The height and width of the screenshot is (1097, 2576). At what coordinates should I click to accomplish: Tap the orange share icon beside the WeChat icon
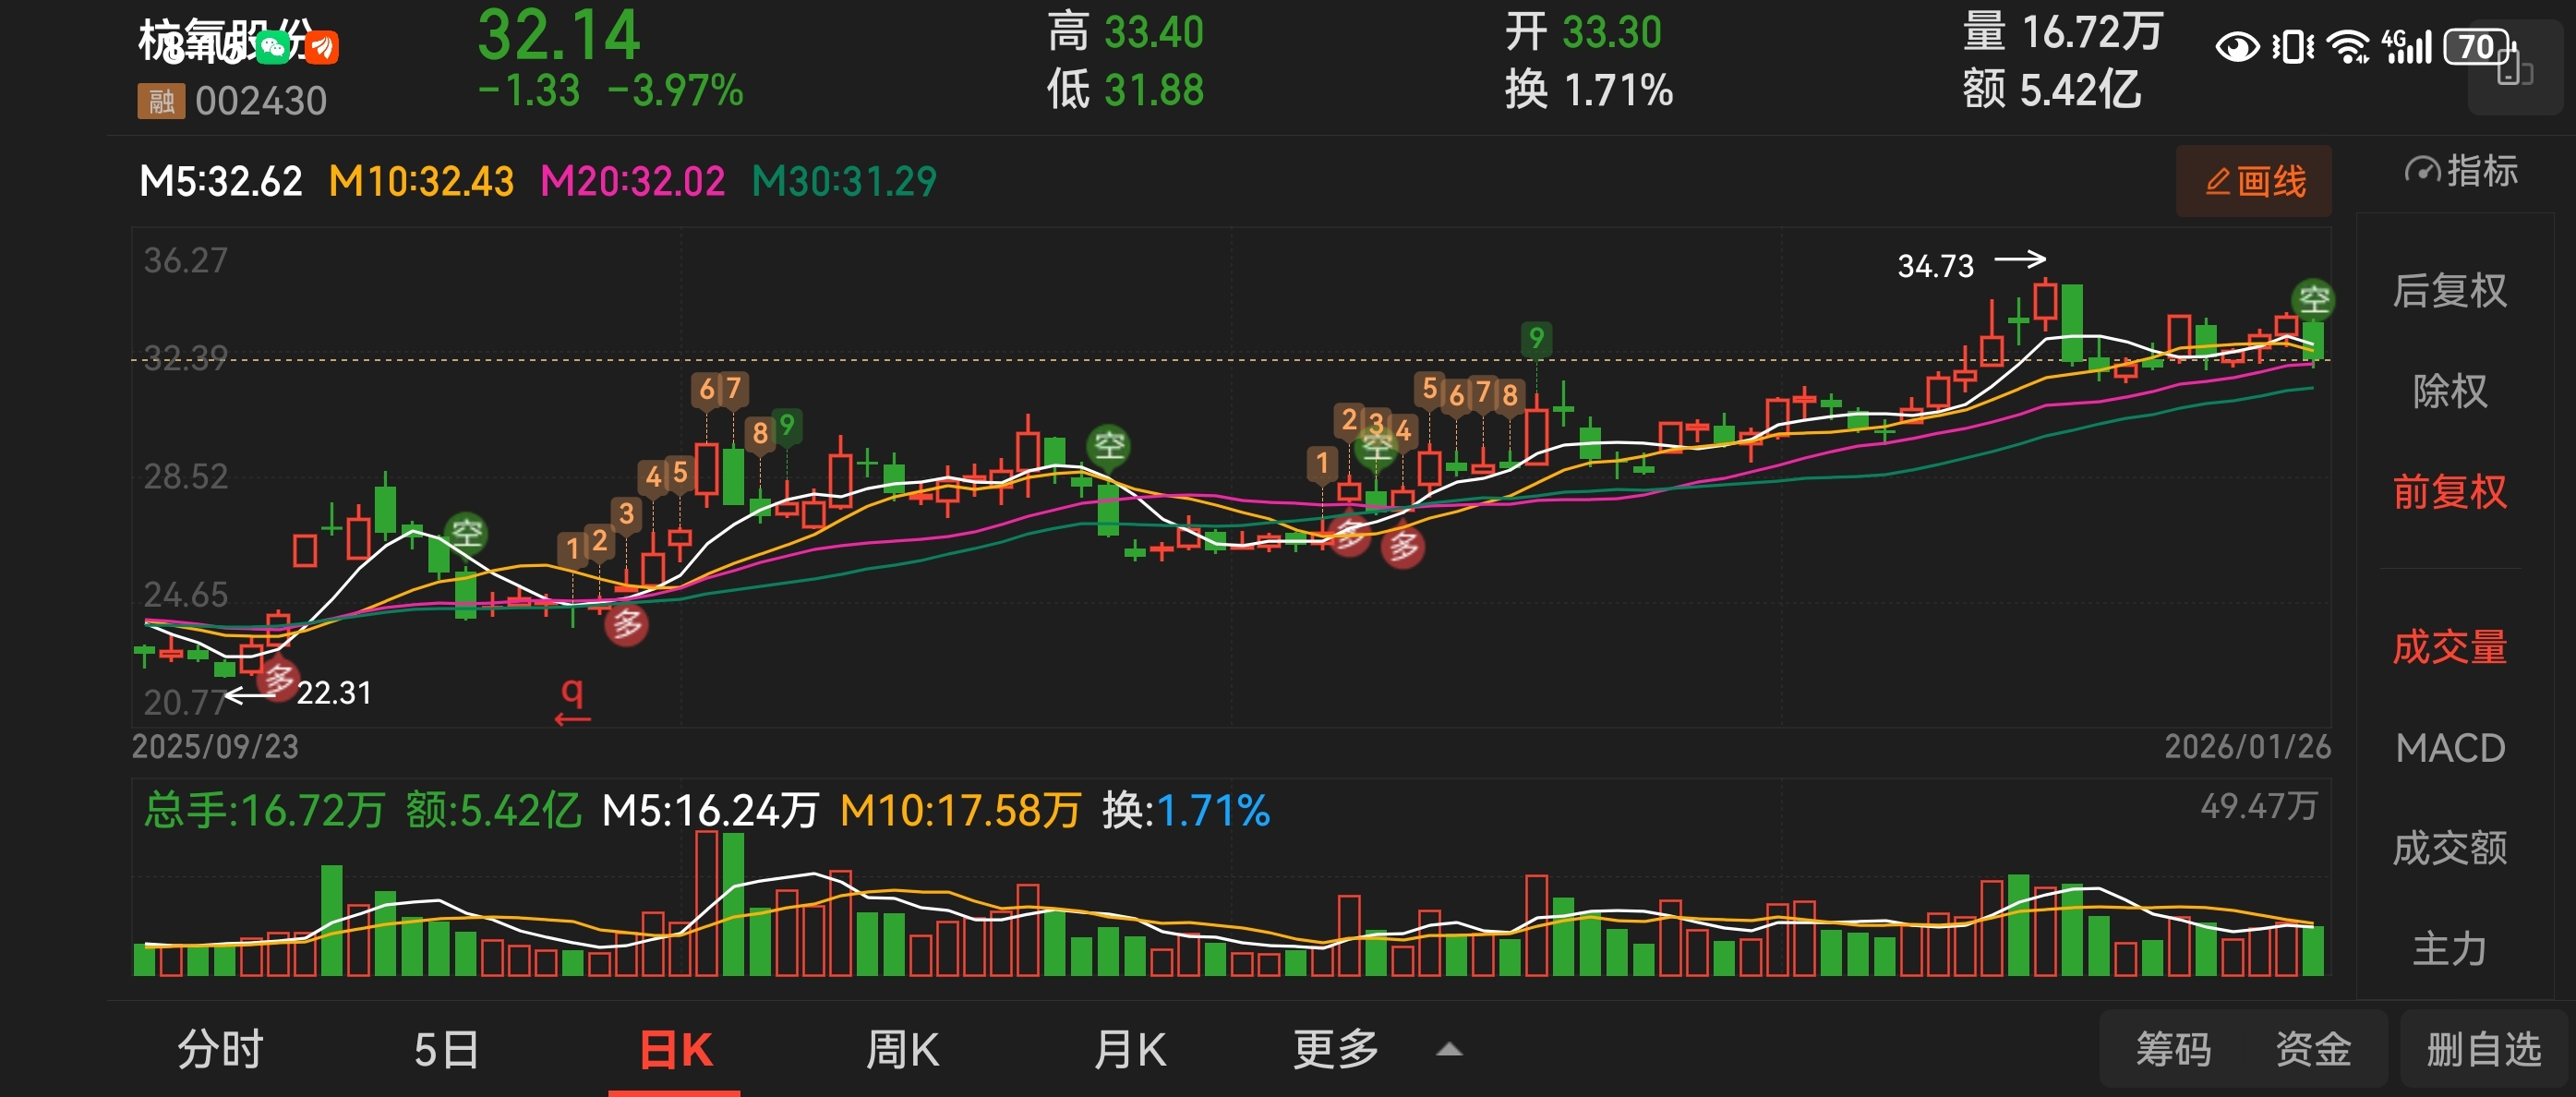click(322, 46)
